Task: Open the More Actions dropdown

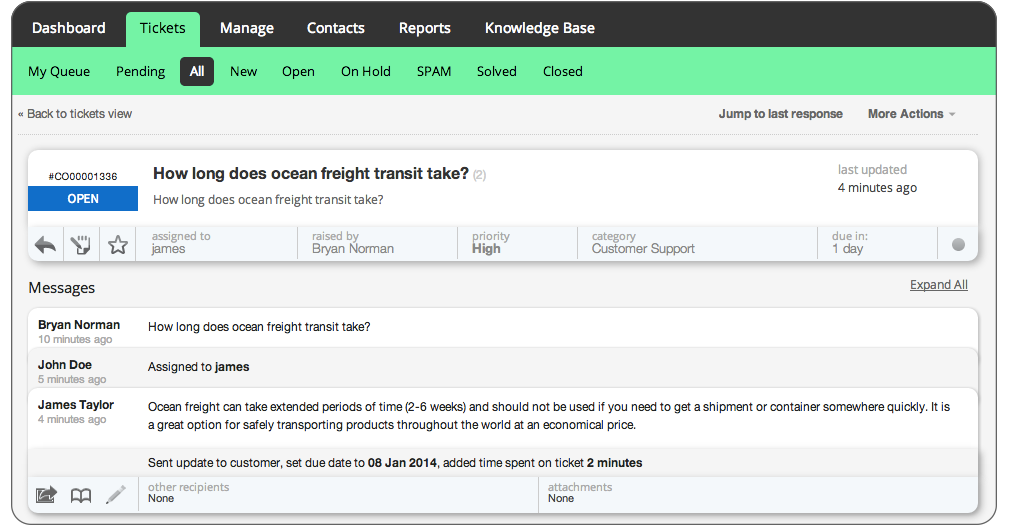Action: (x=912, y=114)
